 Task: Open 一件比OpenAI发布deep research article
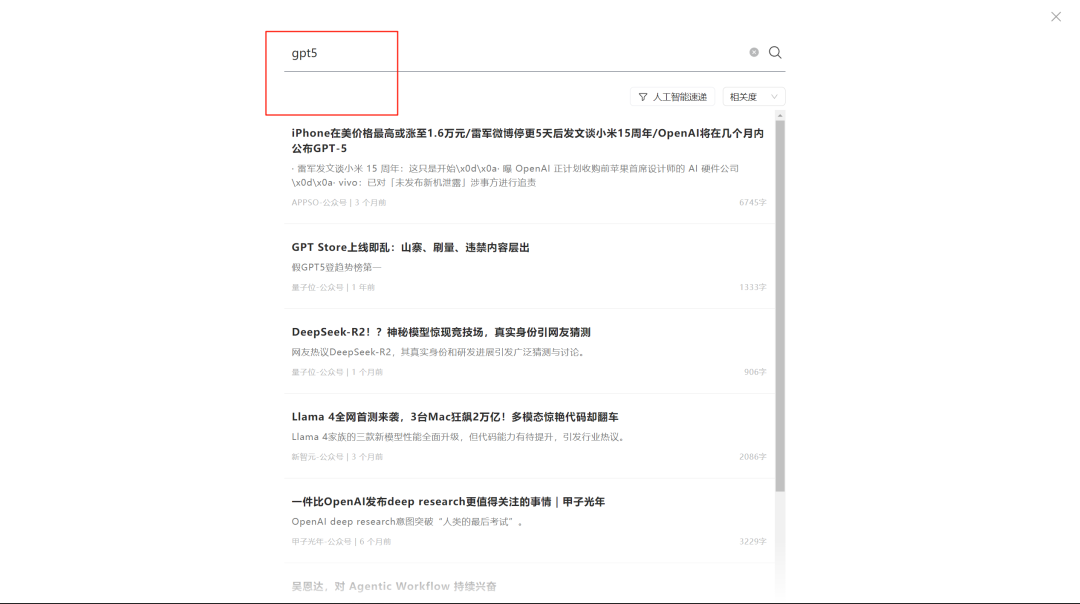448,501
